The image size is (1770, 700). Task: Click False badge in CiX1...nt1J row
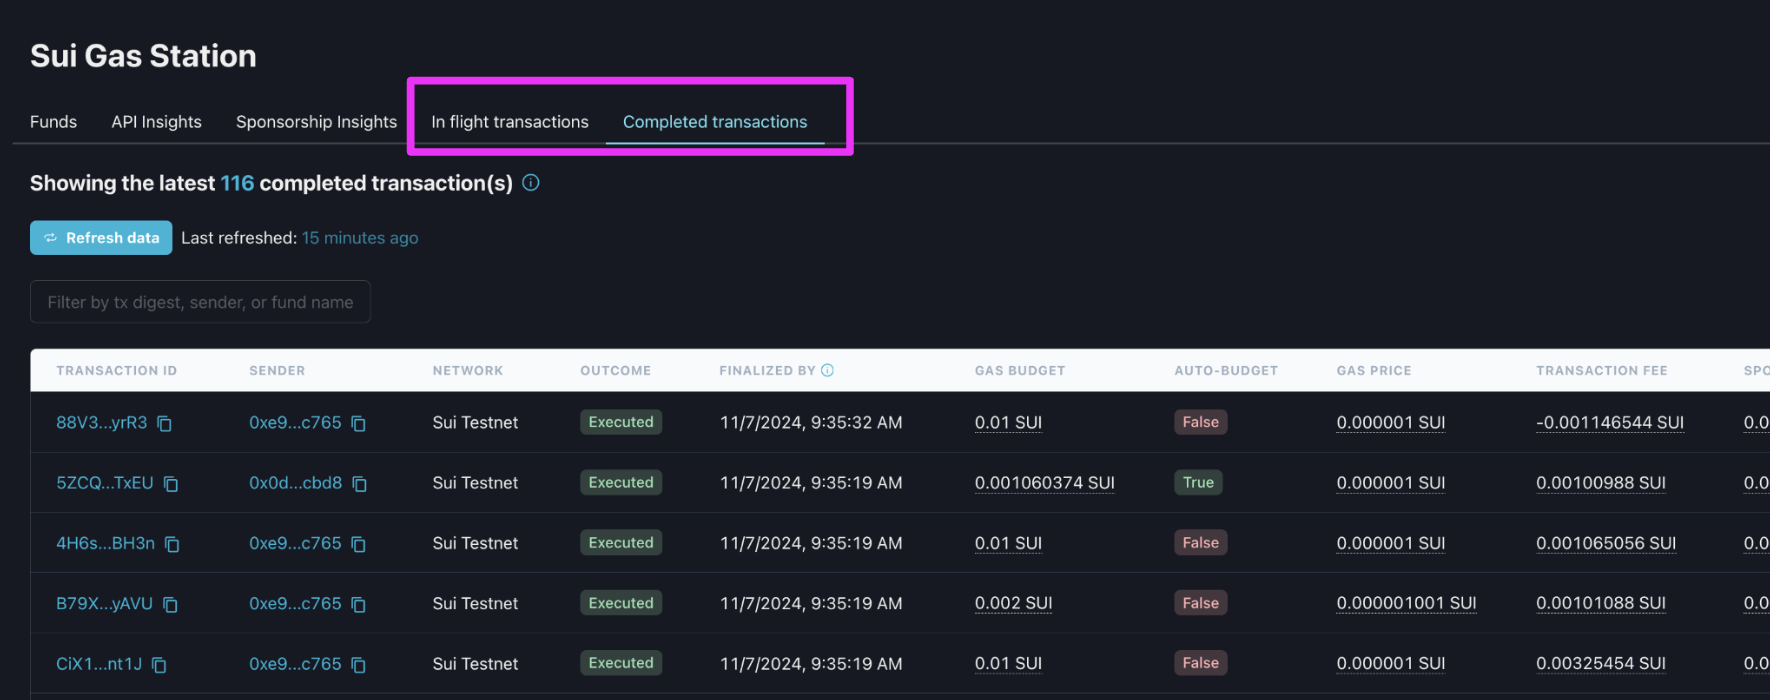click(x=1200, y=663)
